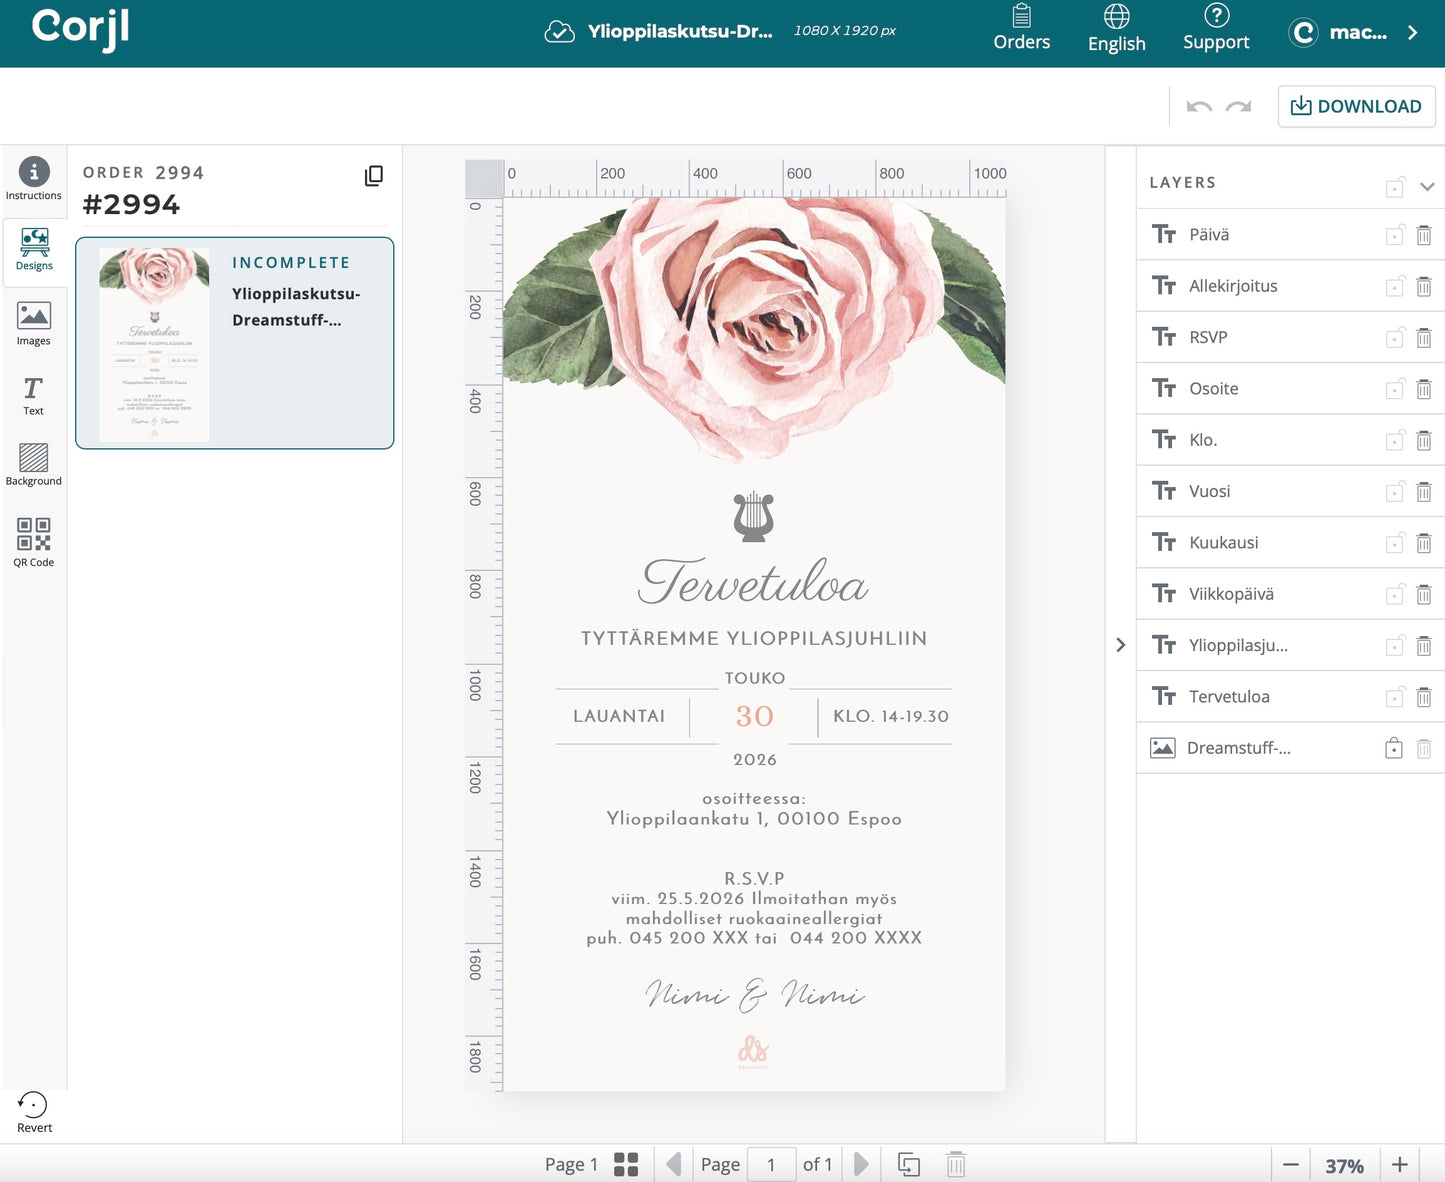This screenshot has height=1182, width=1445.
Task: Open the Background panel
Action: (33, 465)
